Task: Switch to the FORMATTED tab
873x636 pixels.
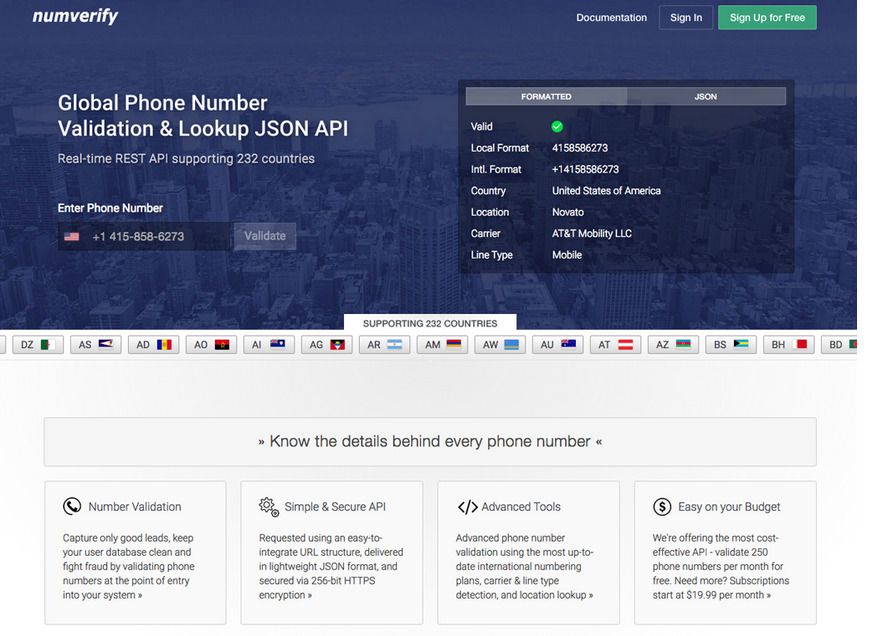Action: point(545,96)
